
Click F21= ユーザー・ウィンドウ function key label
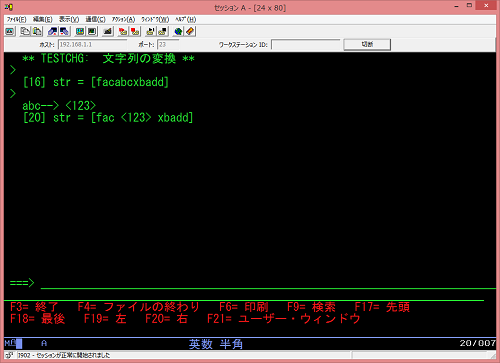[x=284, y=319]
